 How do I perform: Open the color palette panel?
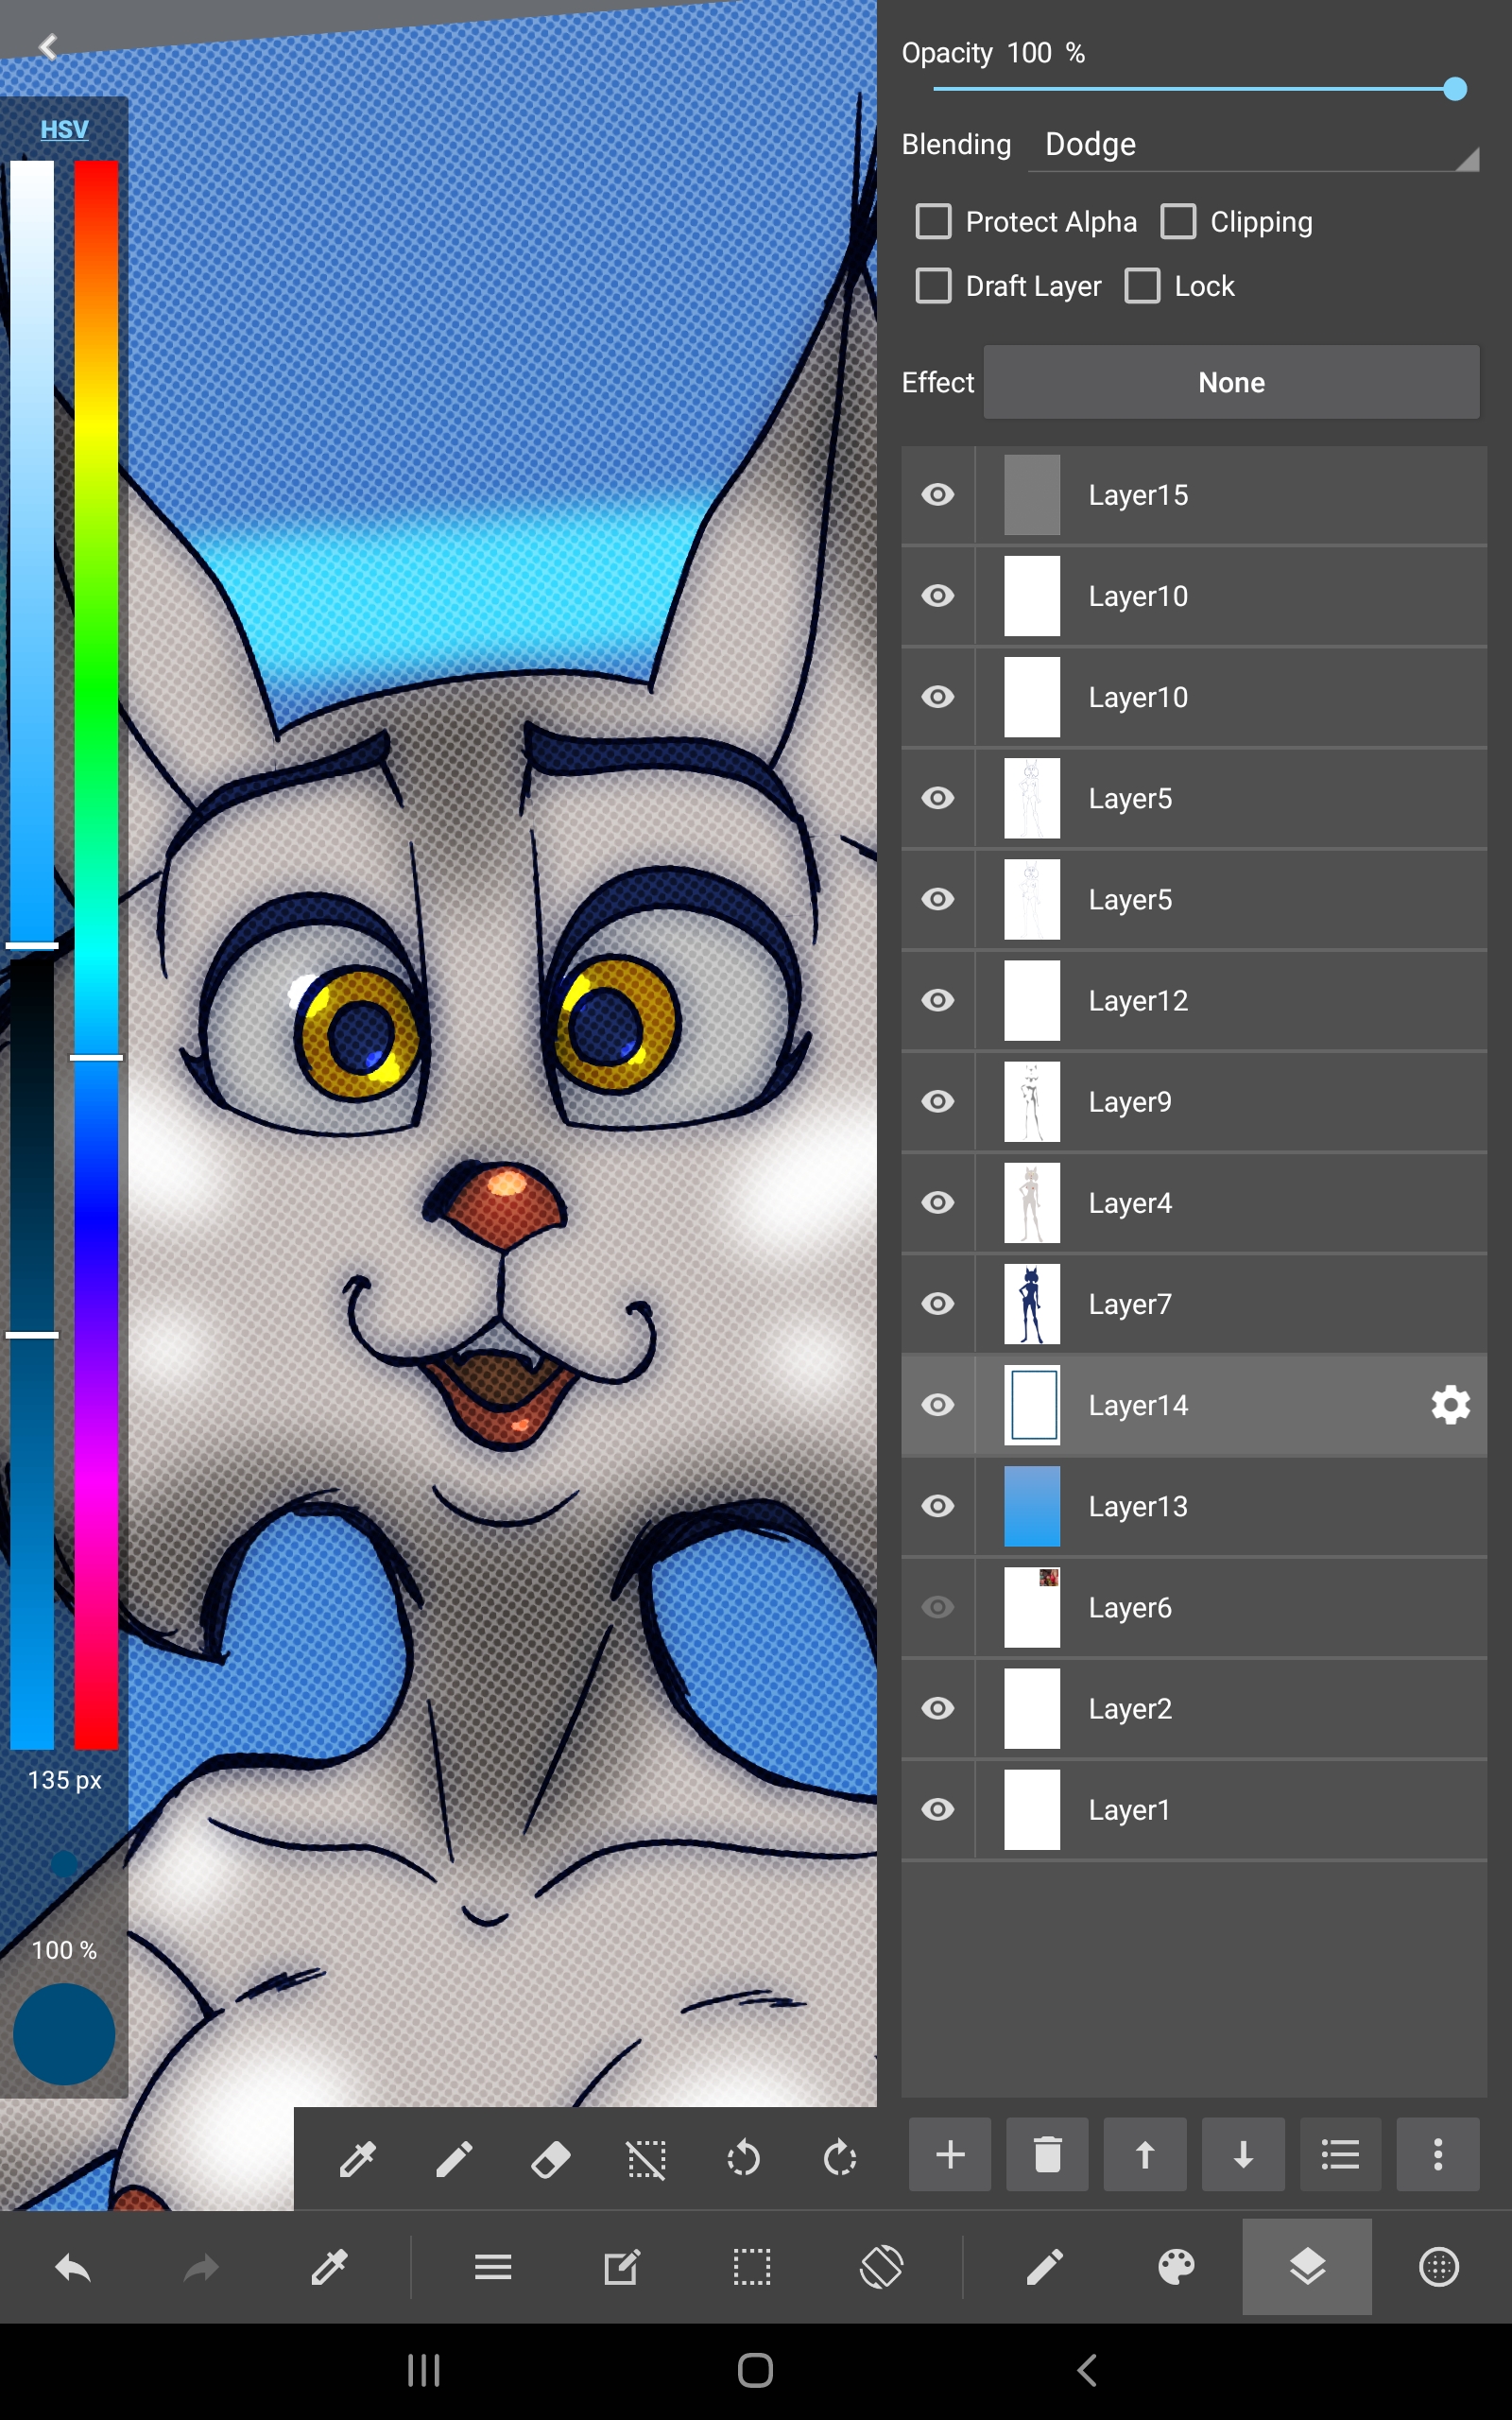1175,2267
